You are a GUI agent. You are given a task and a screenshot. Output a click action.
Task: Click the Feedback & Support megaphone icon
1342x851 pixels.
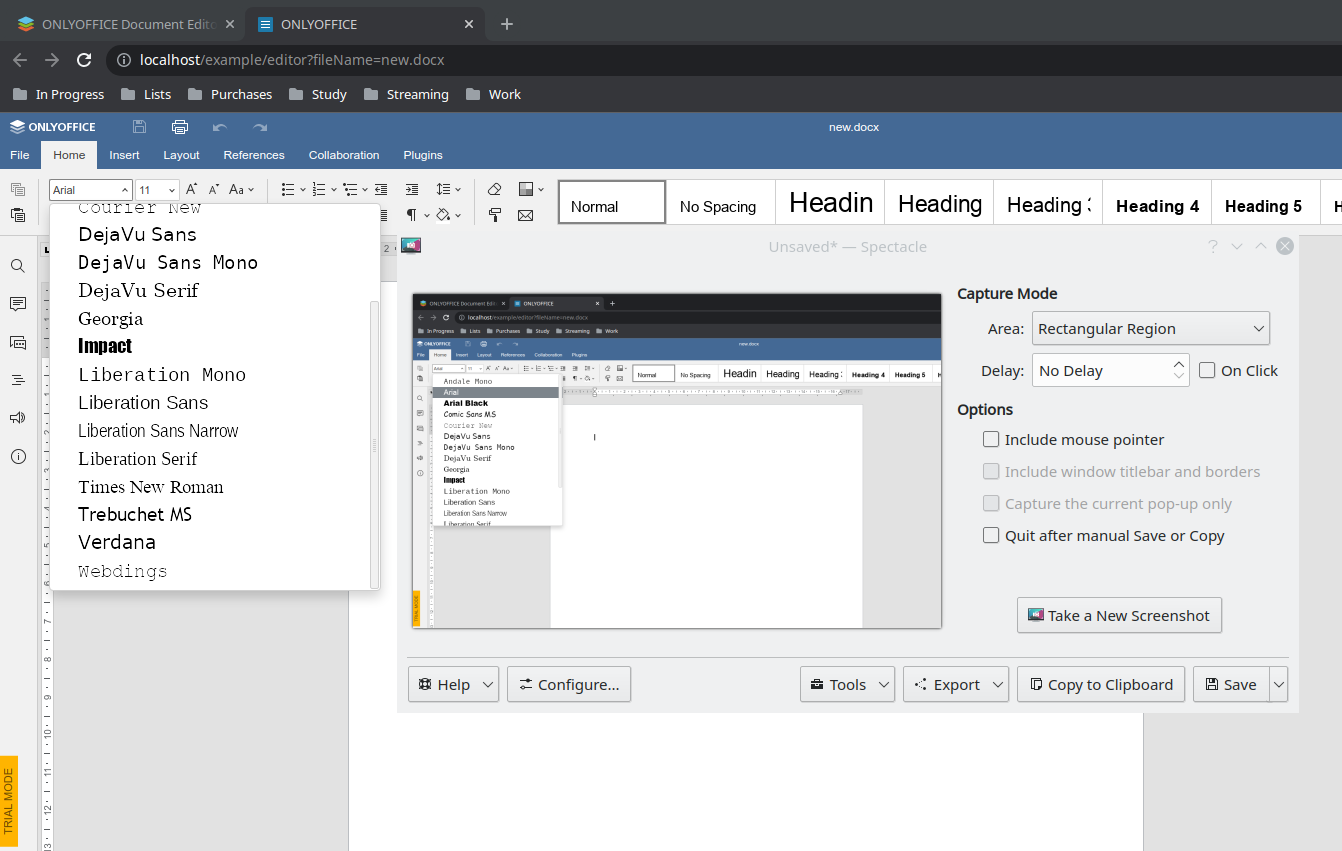pos(17,417)
